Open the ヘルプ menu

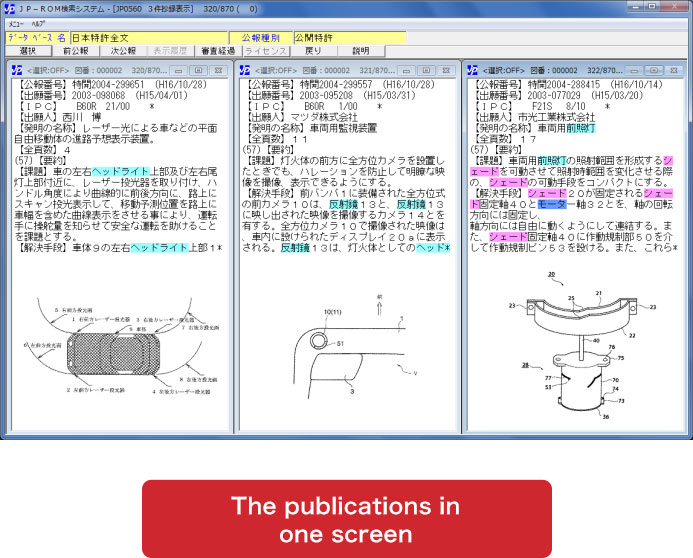pos(38,22)
